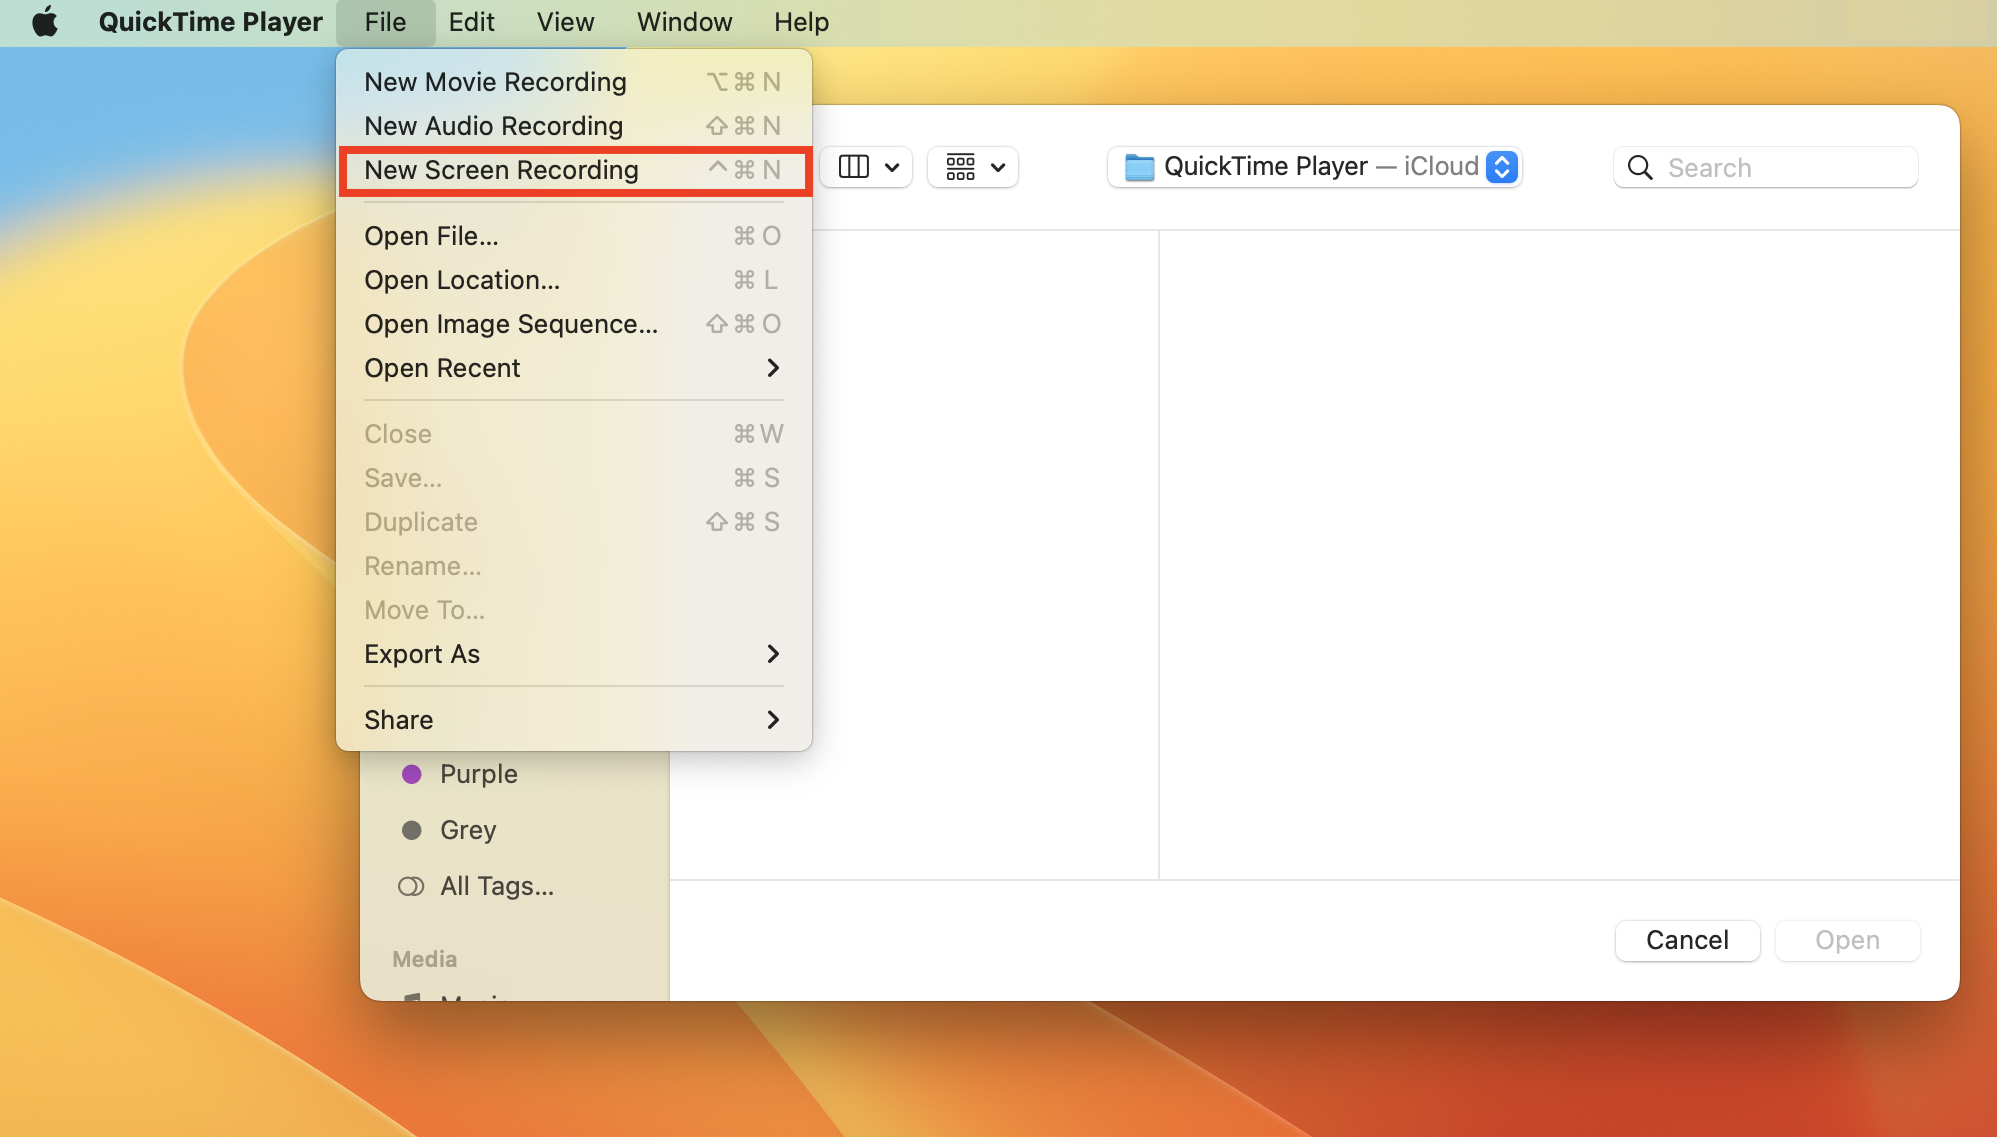Toggle the All Tags option
1997x1137 pixels.
point(495,883)
